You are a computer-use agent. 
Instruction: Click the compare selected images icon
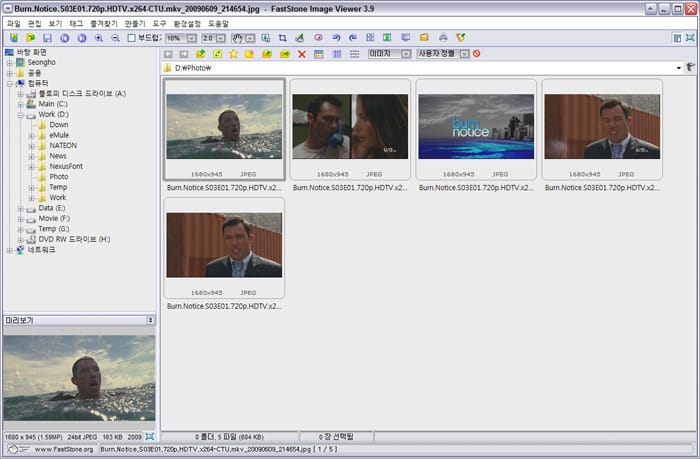click(x=370, y=38)
